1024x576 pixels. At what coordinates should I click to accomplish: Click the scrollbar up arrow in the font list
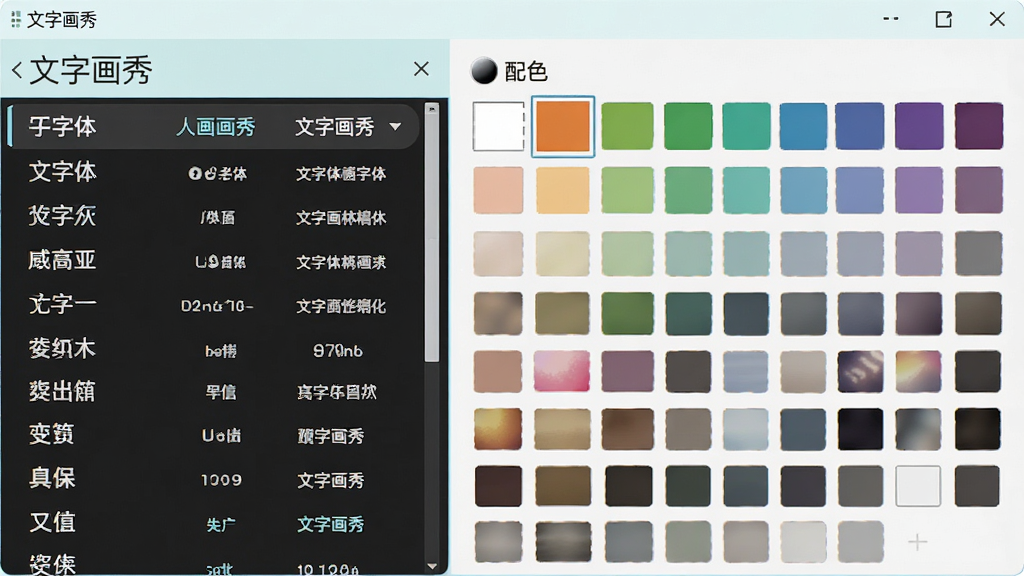pos(432,109)
